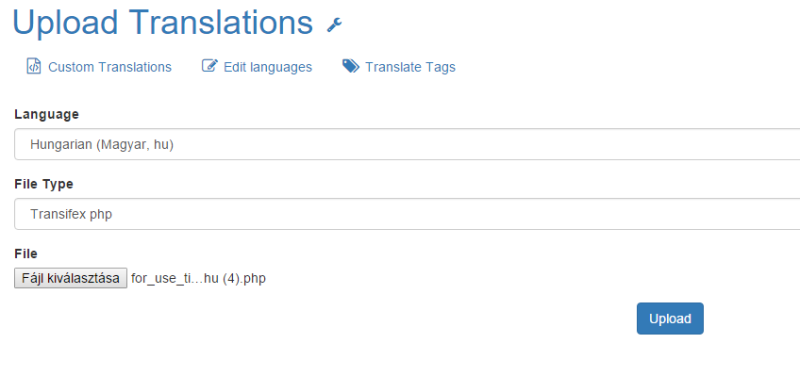Click the pencil-square icon before Edit languages
The height and width of the screenshot is (376, 800).
[210, 66]
